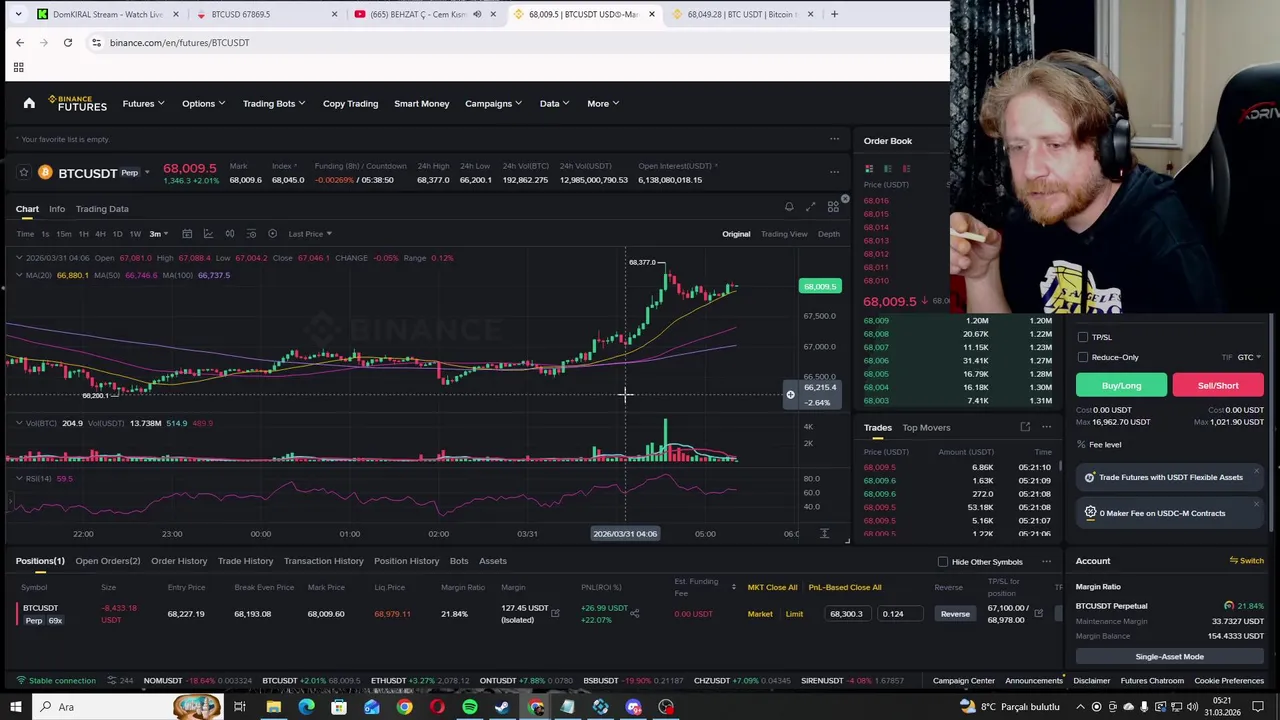Click Buy/Long button
Screen dimensions: 1280x720
click(1121, 386)
